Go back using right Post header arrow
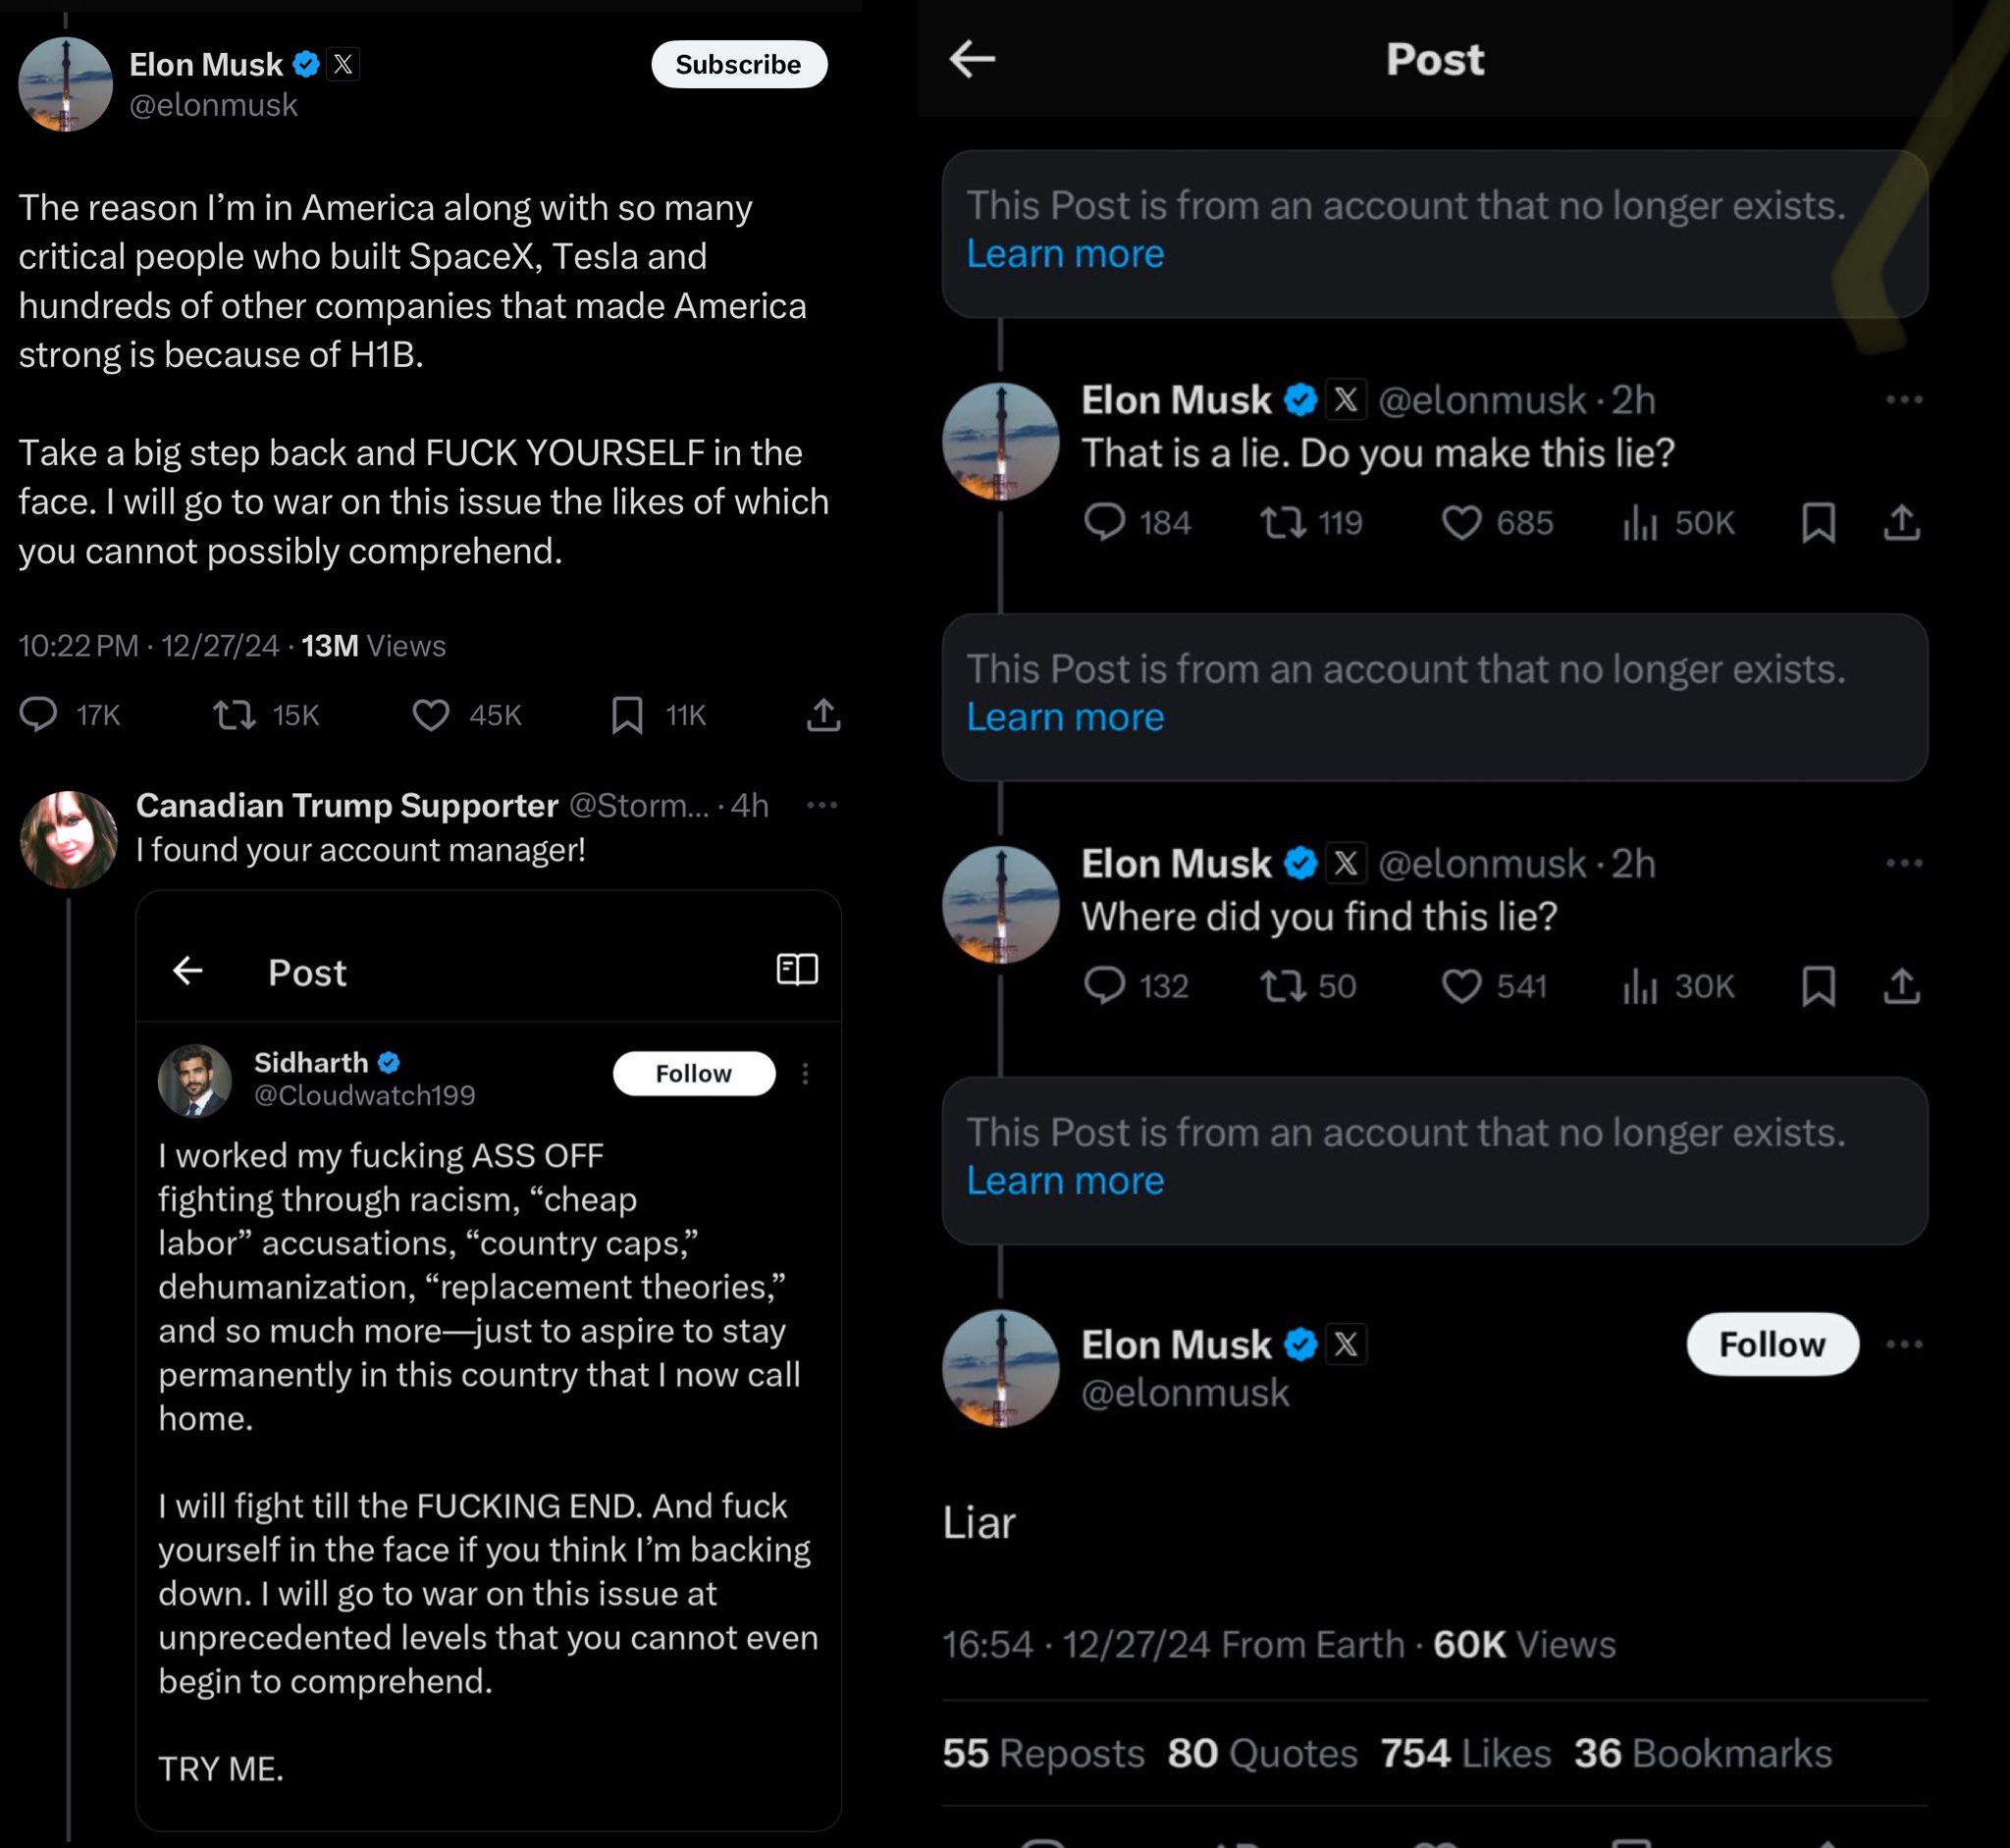2010x1848 pixels. tap(972, 59)
